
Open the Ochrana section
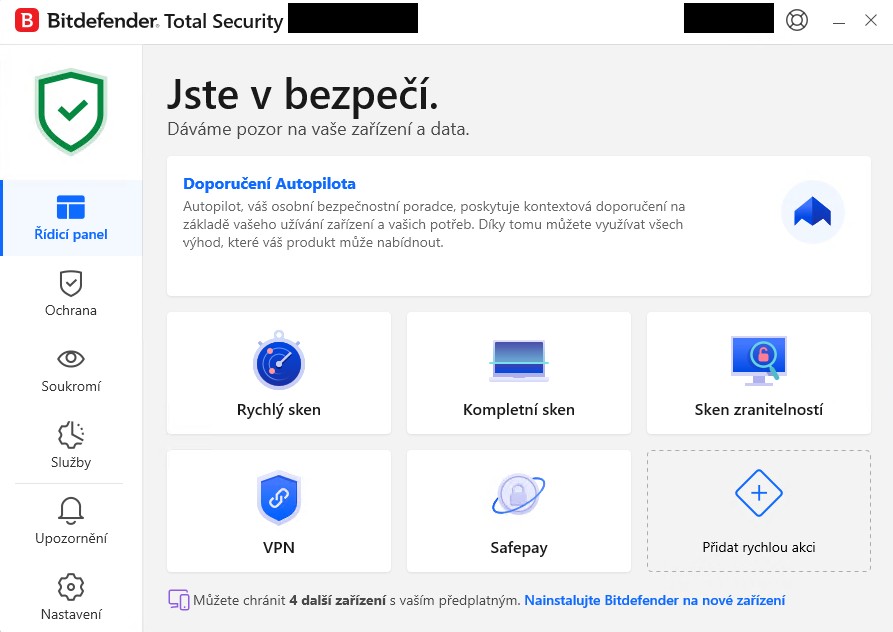(71, 294)
